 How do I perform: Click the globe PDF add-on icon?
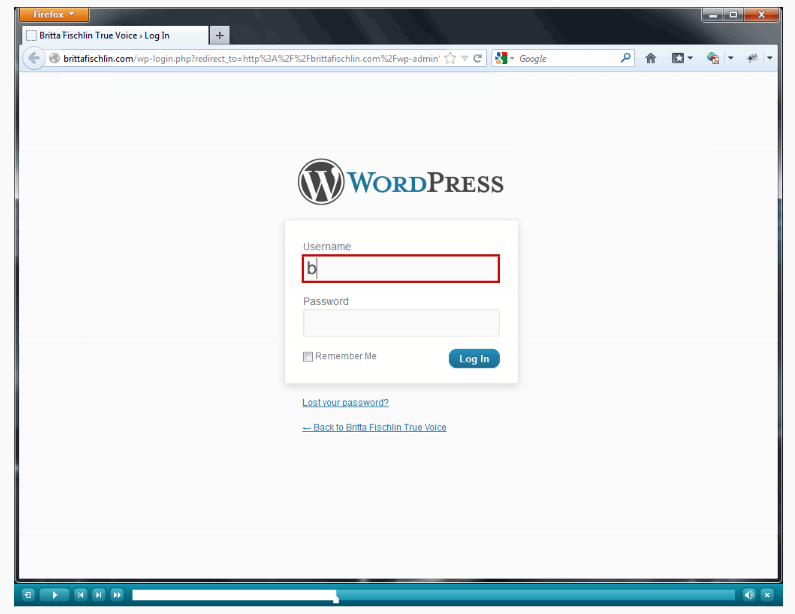pyautogui.click(x=713, y=58)
